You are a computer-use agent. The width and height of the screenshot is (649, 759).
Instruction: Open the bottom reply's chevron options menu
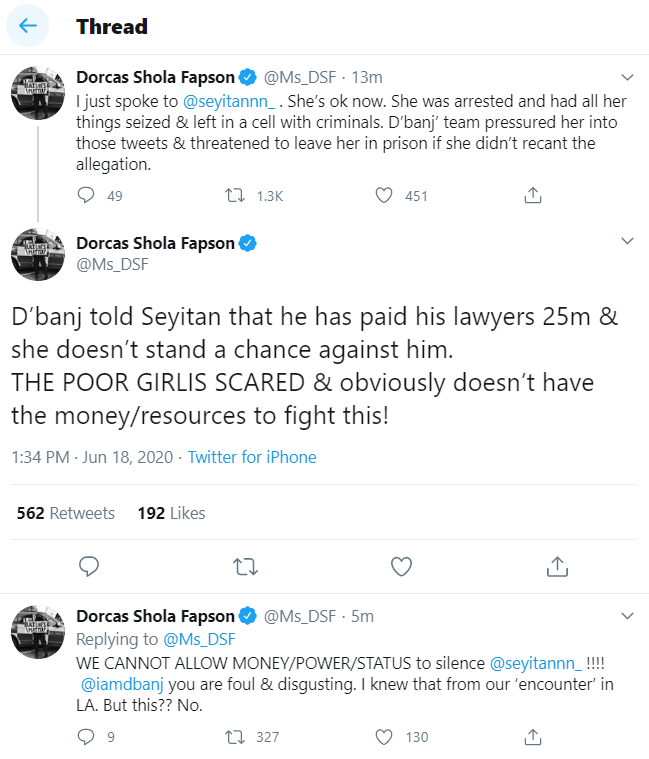pyautogui.click(x=627, y=616)
